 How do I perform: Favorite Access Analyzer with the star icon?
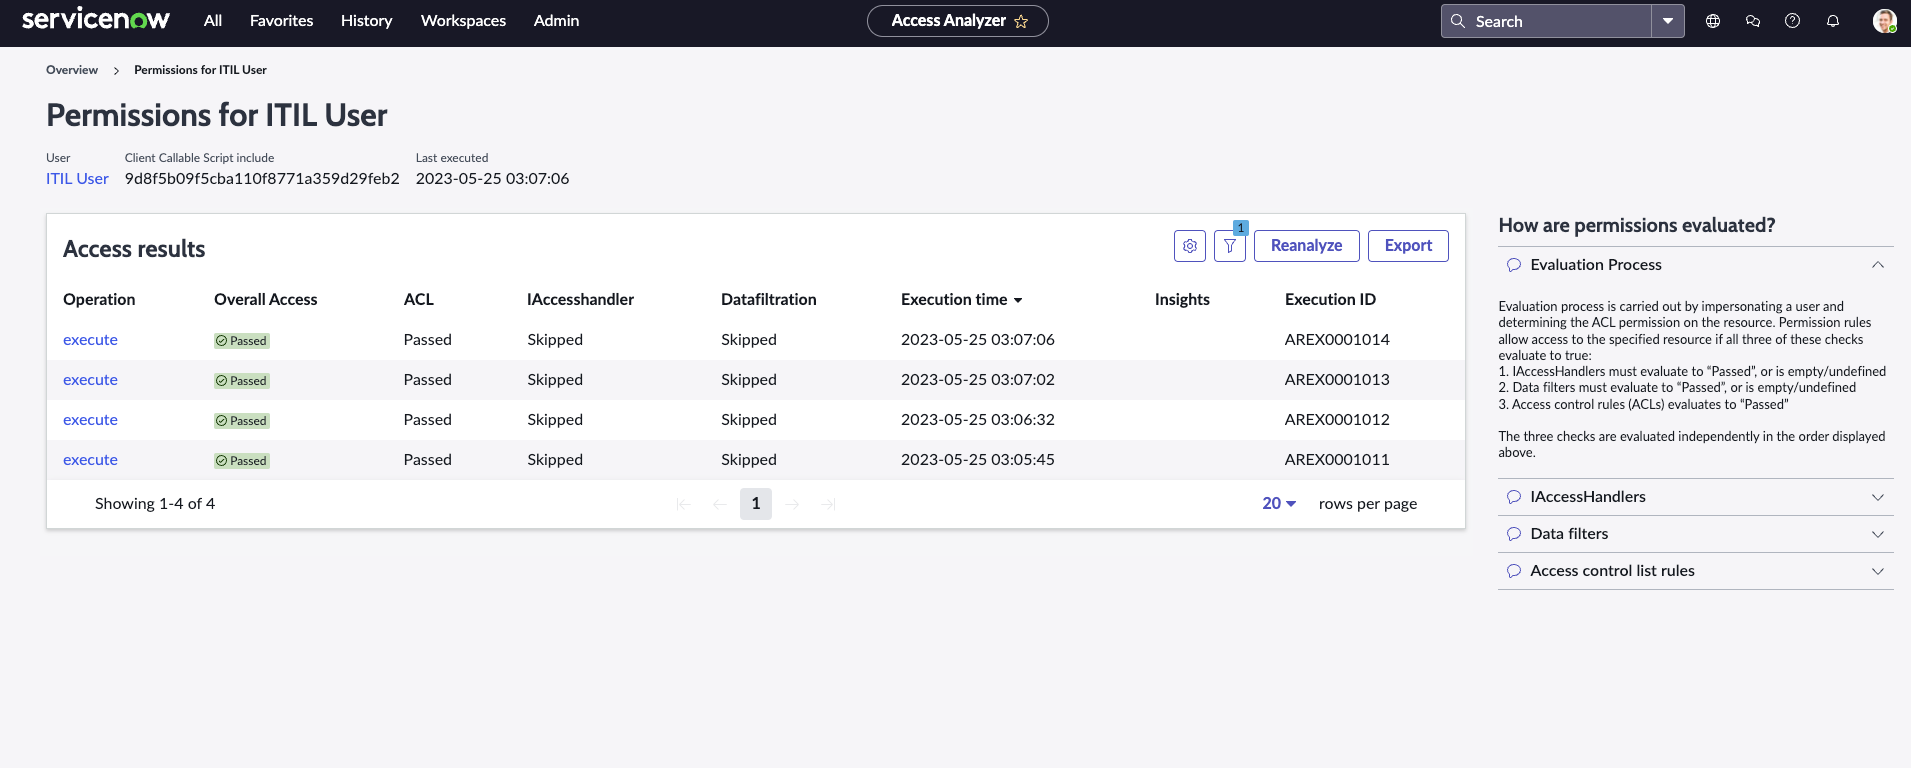pyautogui.click(x=1021, y=21)
